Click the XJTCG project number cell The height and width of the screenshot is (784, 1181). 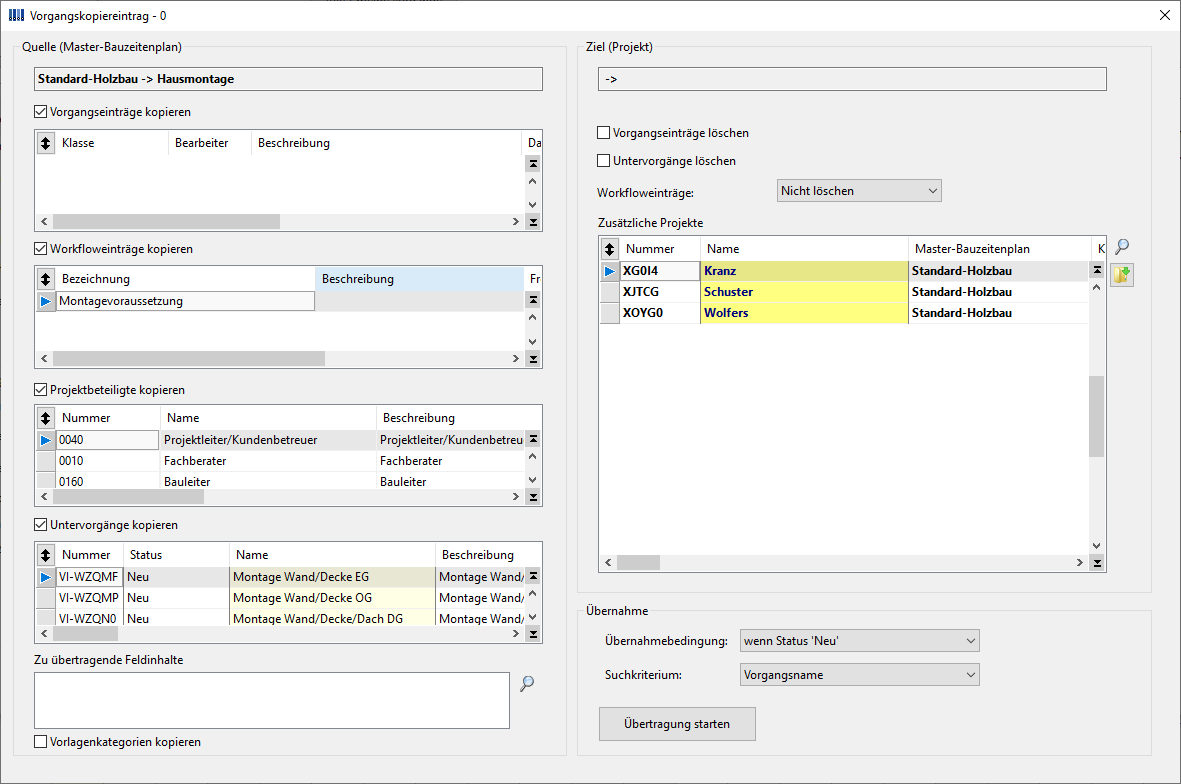660,292
